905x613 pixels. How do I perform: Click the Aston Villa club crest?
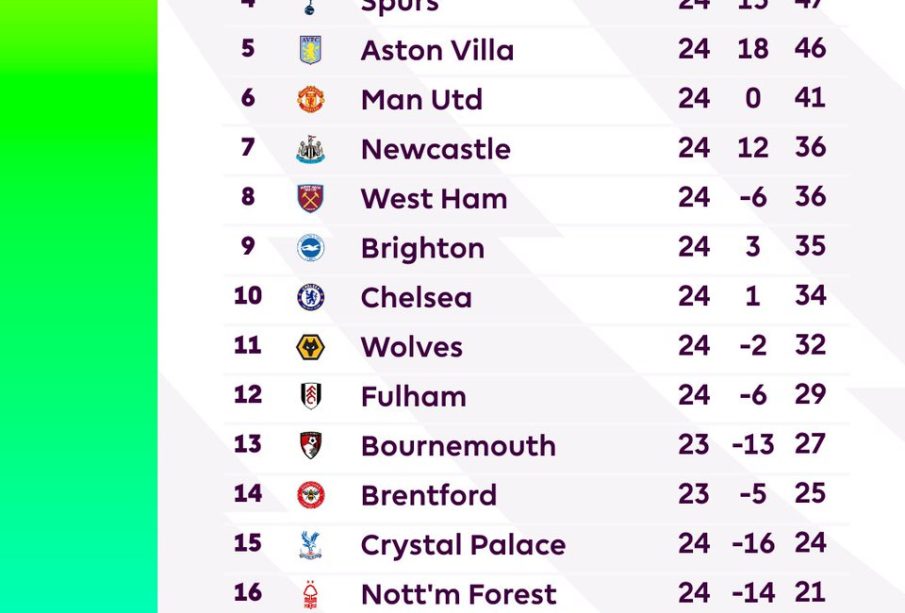click(310, 50)
